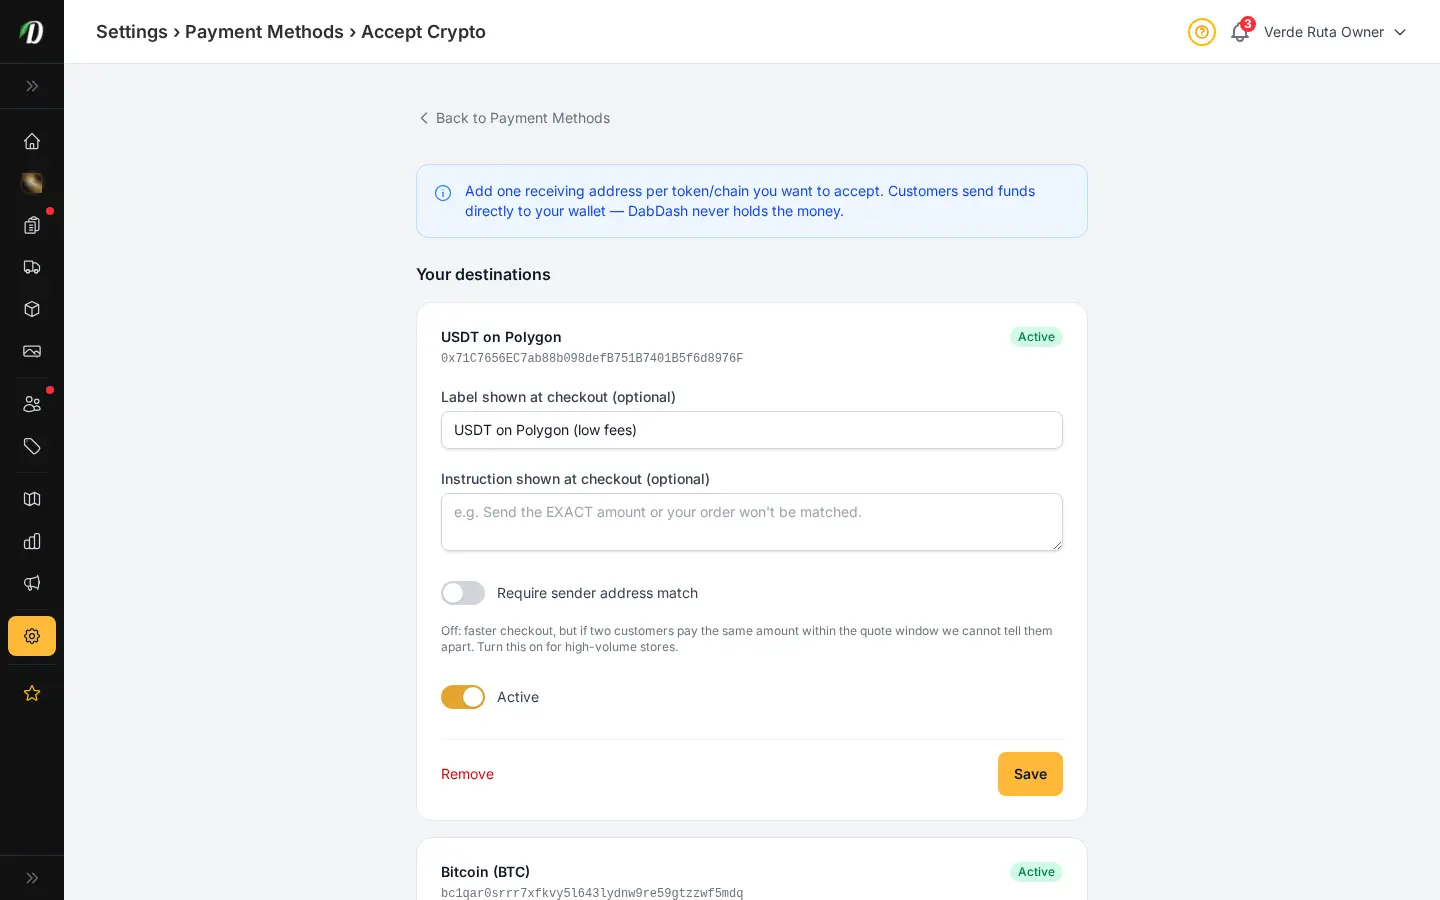Viewport: 1440px width, 900px height.
Task: Enable Require sender address match
Action: pos(463,593)
